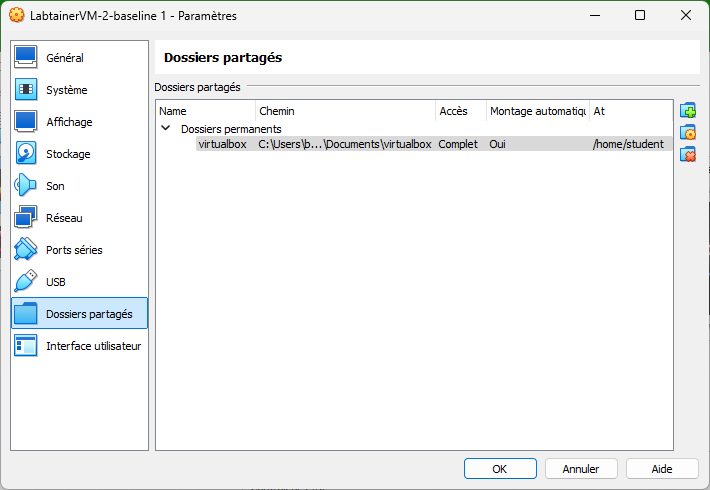Open the Affichage settings section

pos(68,122)
